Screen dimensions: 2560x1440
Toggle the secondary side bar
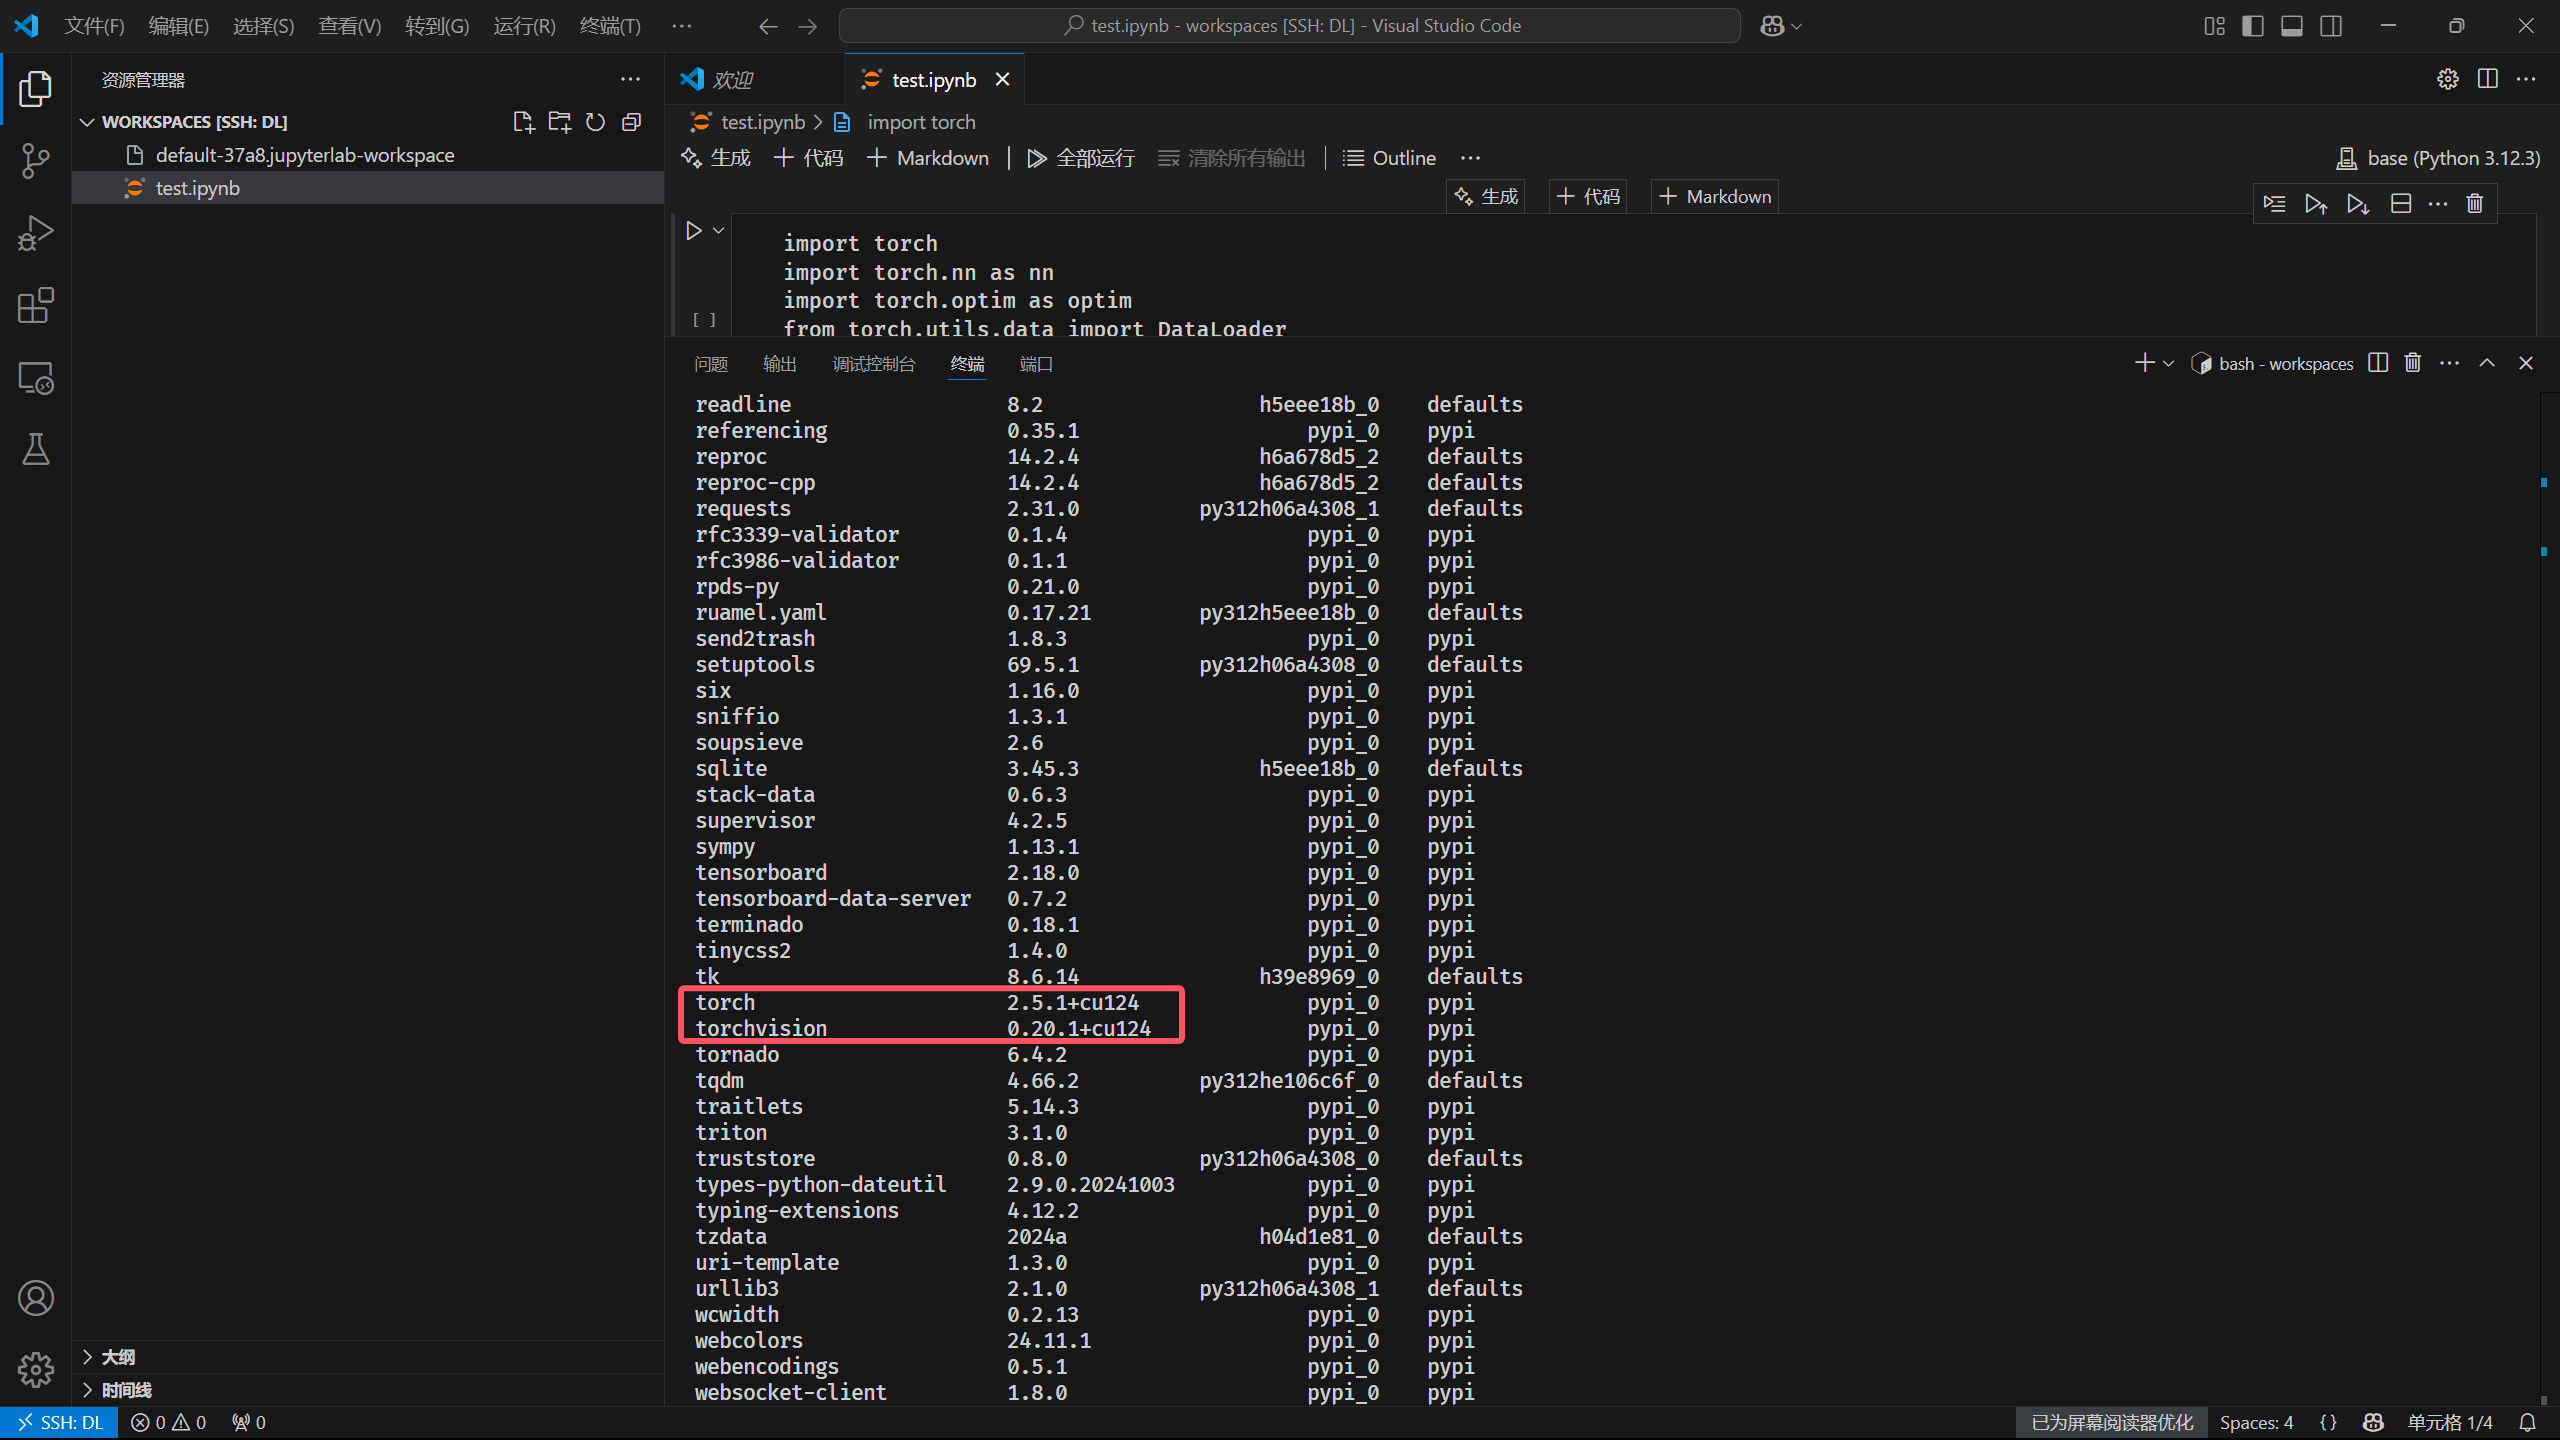(x=2331, y=26)
